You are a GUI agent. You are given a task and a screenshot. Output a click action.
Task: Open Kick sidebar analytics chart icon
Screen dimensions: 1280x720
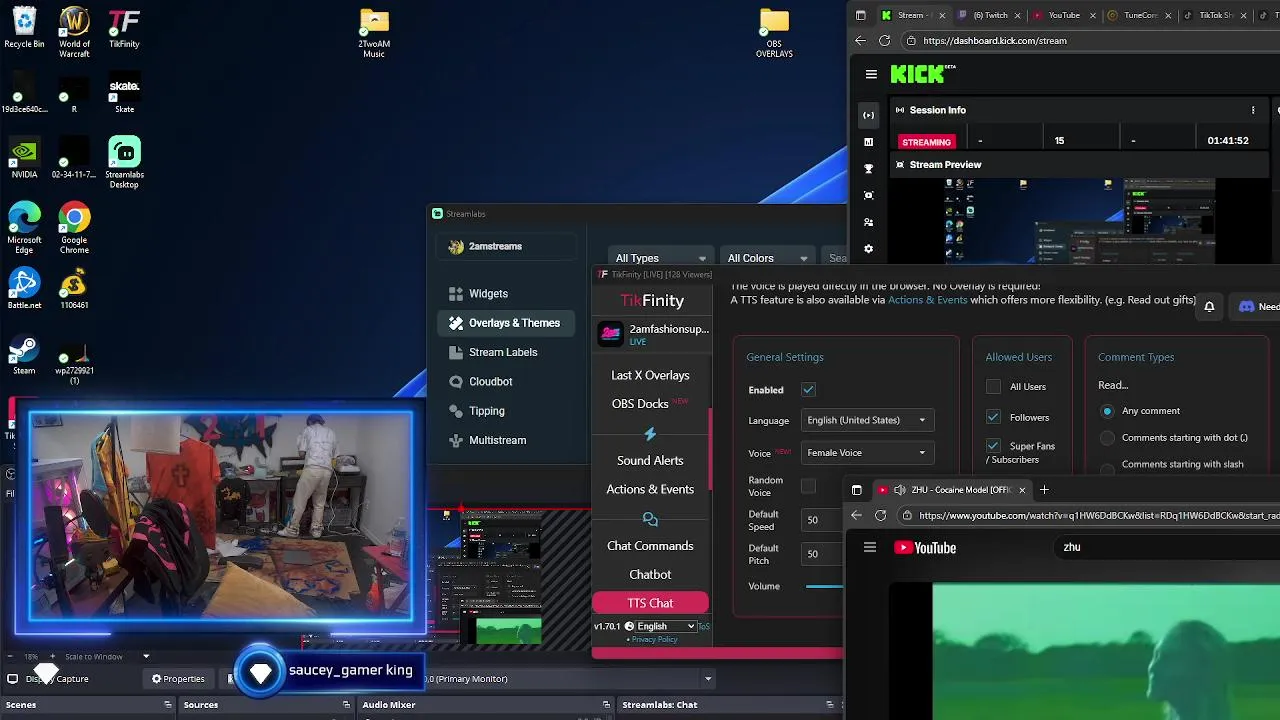[868, 142]
